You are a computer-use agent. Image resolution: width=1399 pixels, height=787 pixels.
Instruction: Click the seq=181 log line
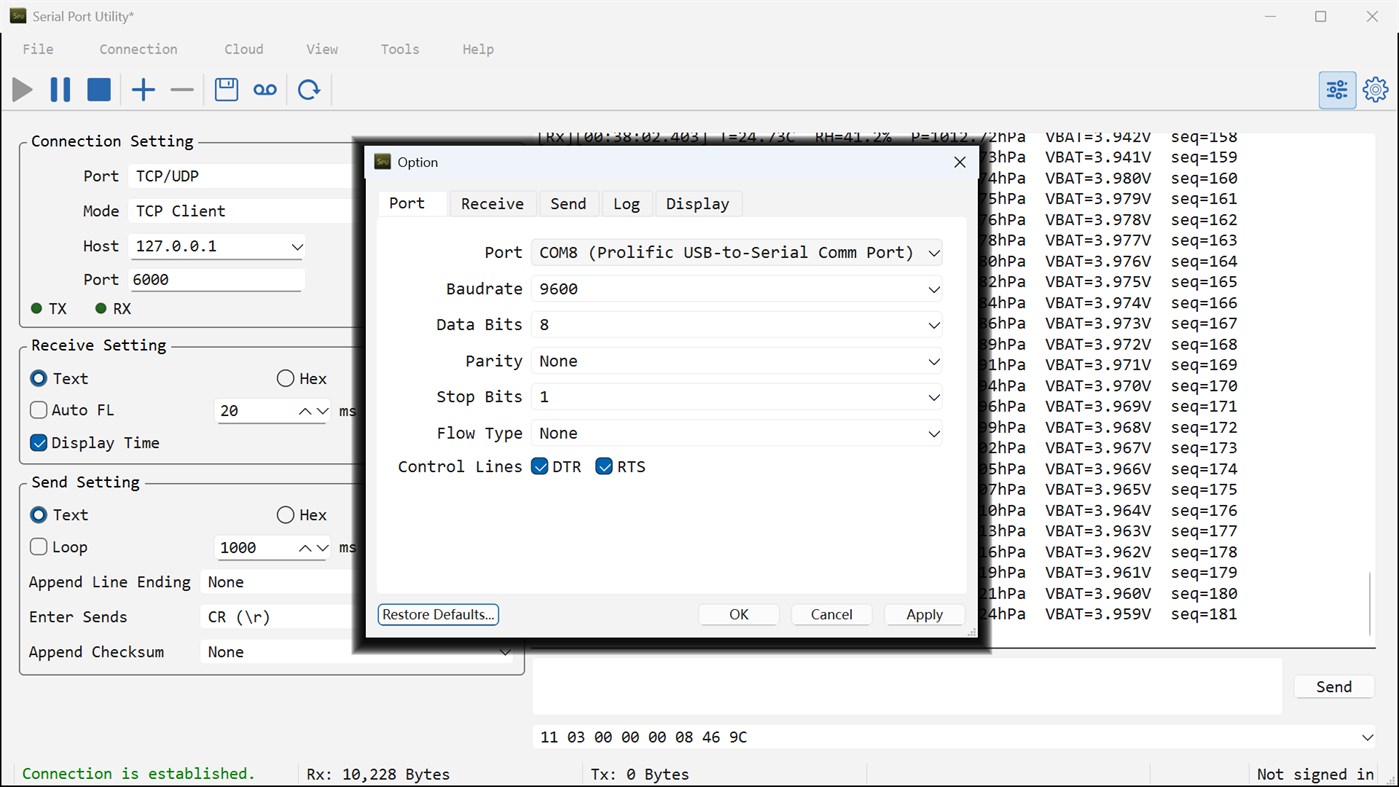[1204, 614]
